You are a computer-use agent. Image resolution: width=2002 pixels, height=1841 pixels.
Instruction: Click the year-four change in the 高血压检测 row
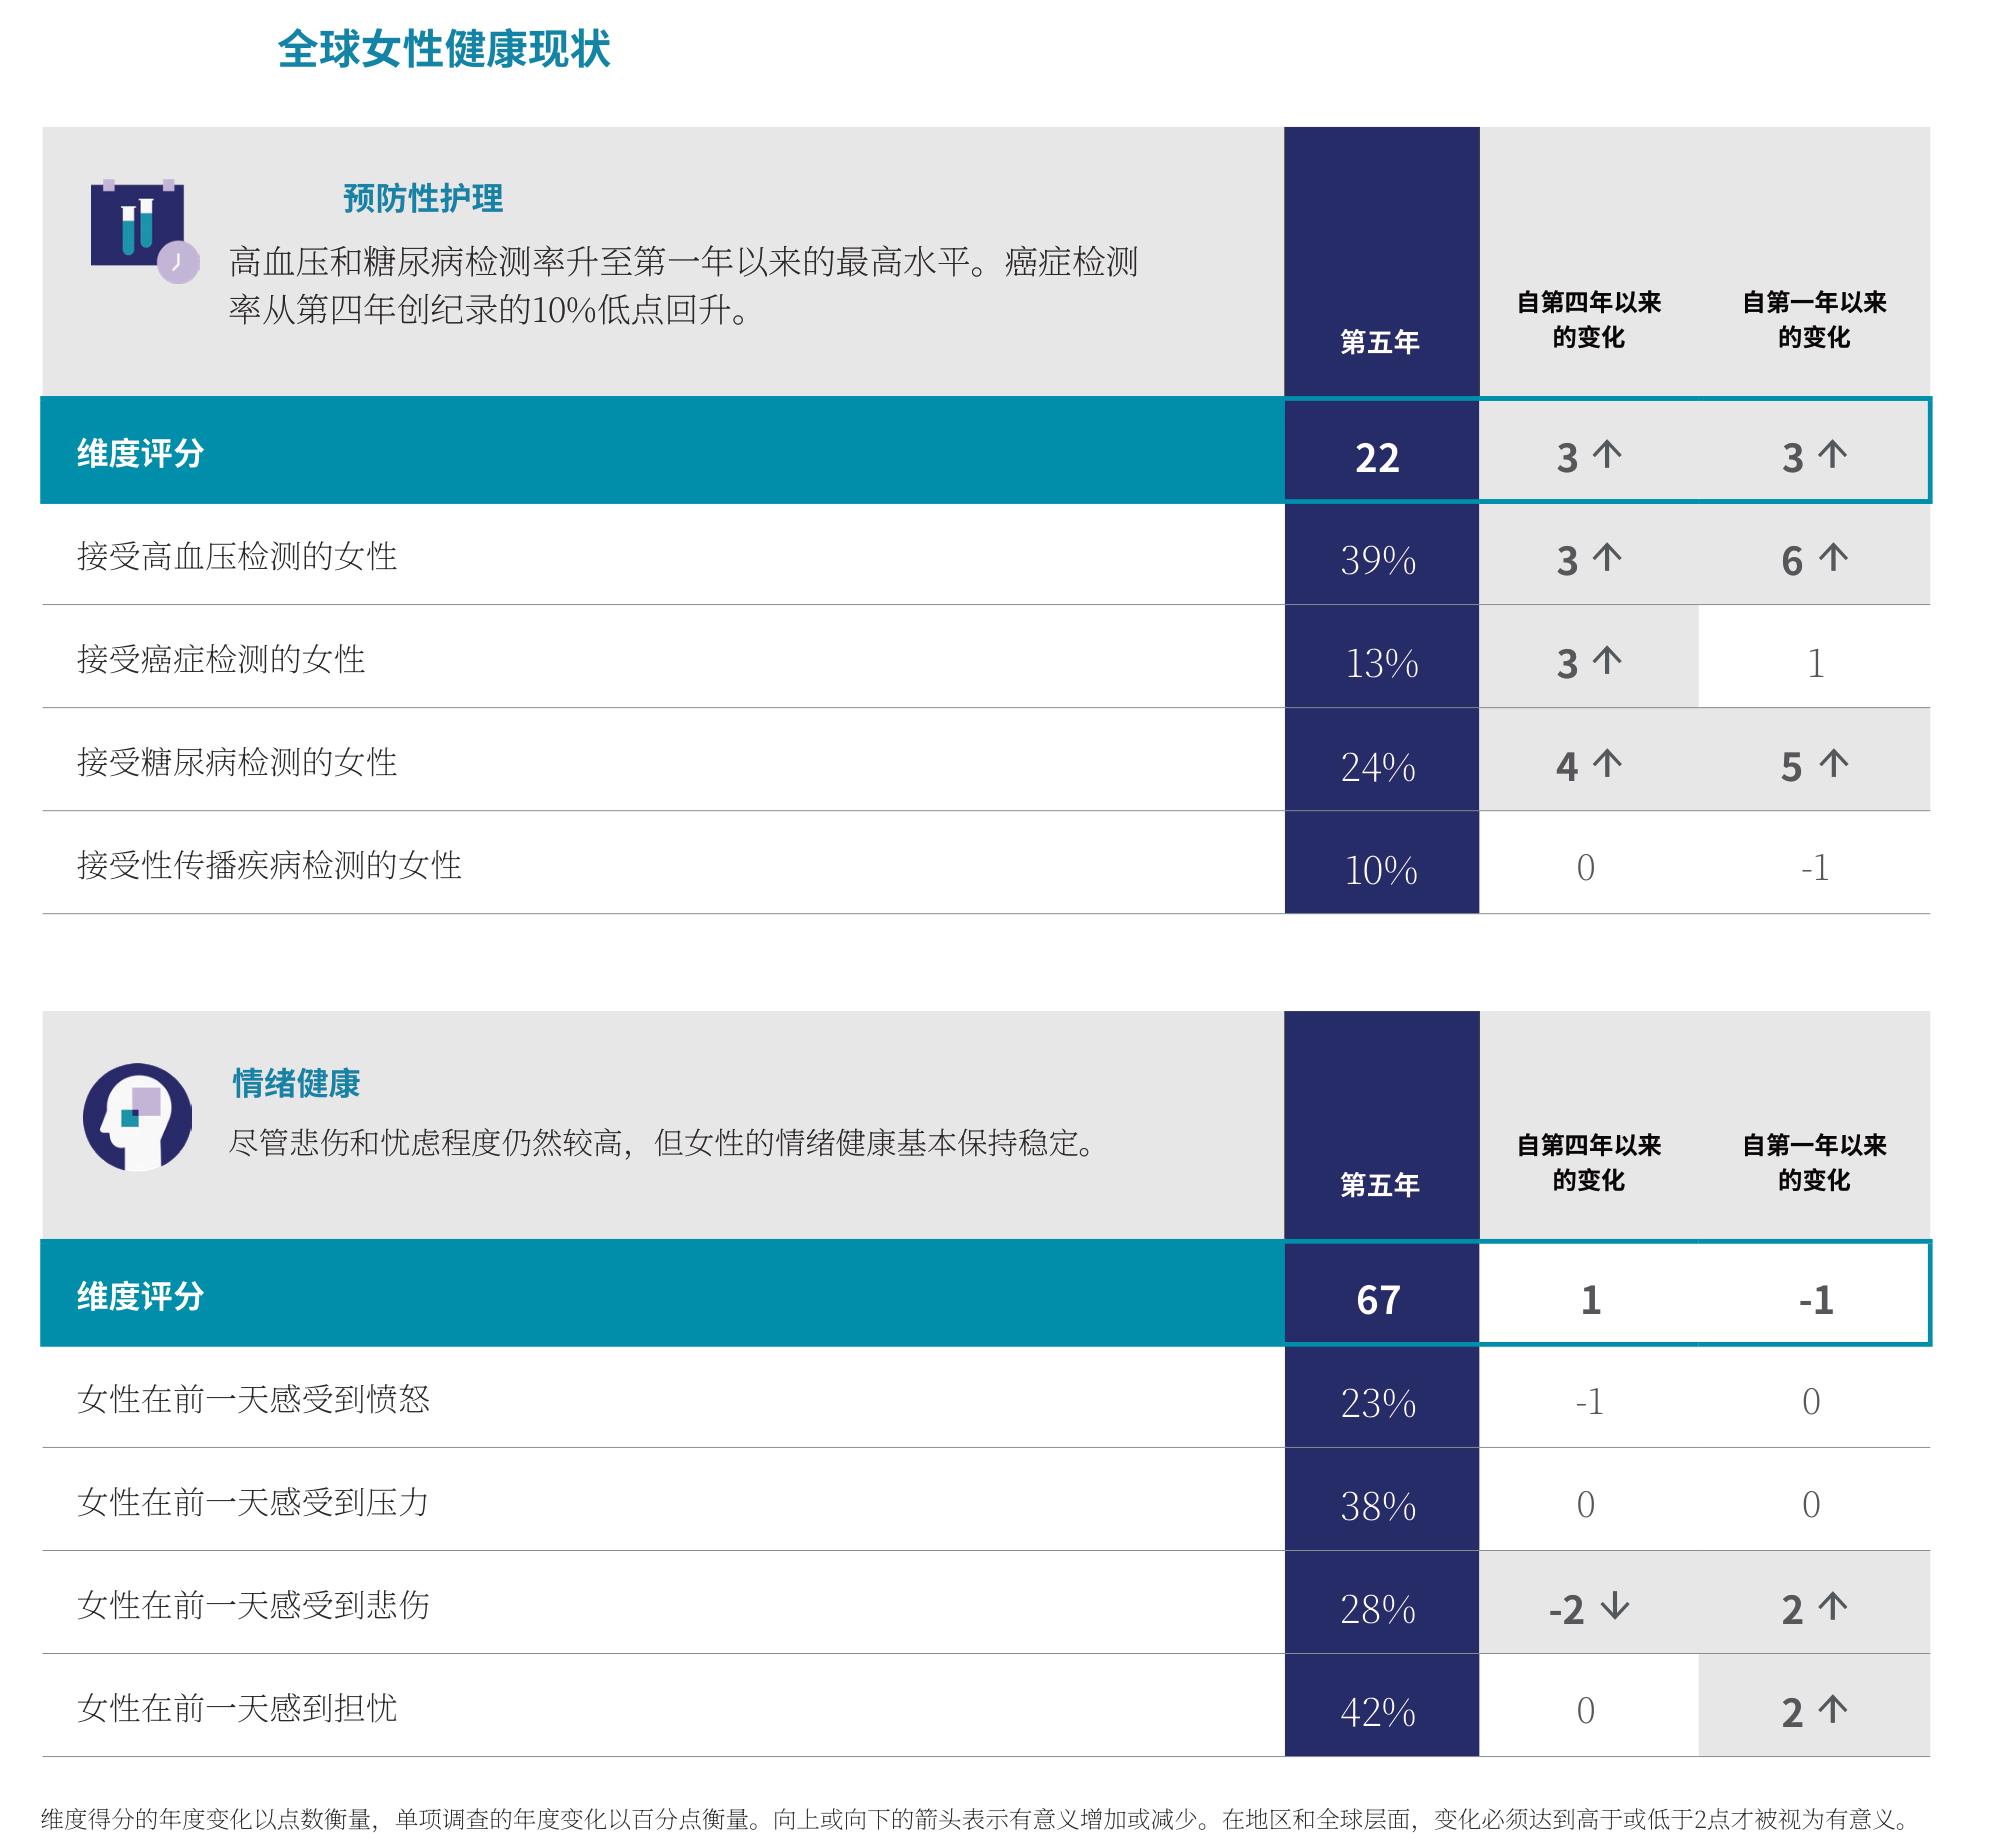click(x=1589, y=560)
